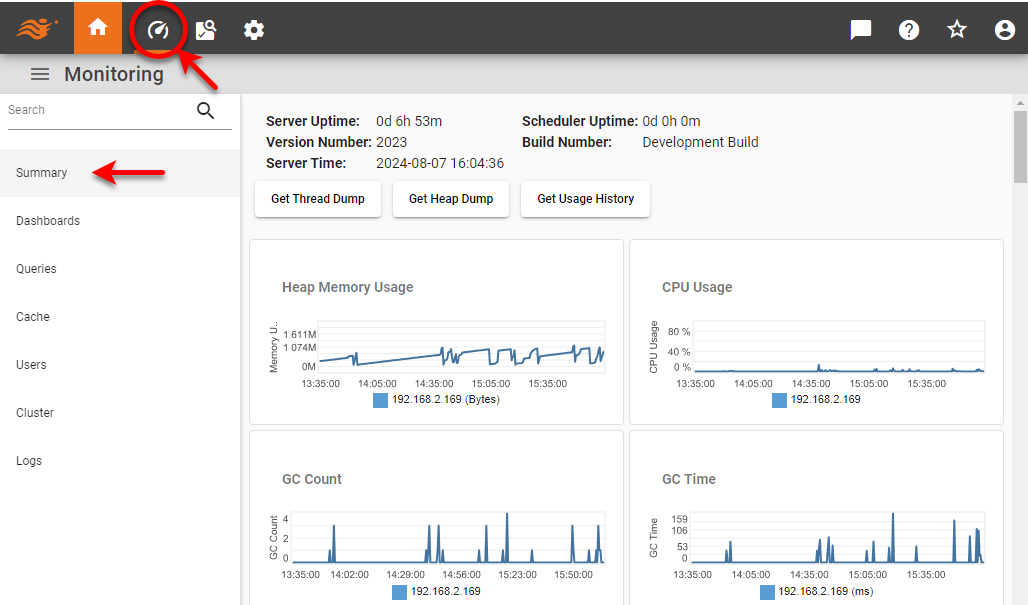This screenshot has width=1028, height=605.
Task: Open the Monitoring gauge icon in top bar
Action: pyautogui.click(x=157, y=29)
